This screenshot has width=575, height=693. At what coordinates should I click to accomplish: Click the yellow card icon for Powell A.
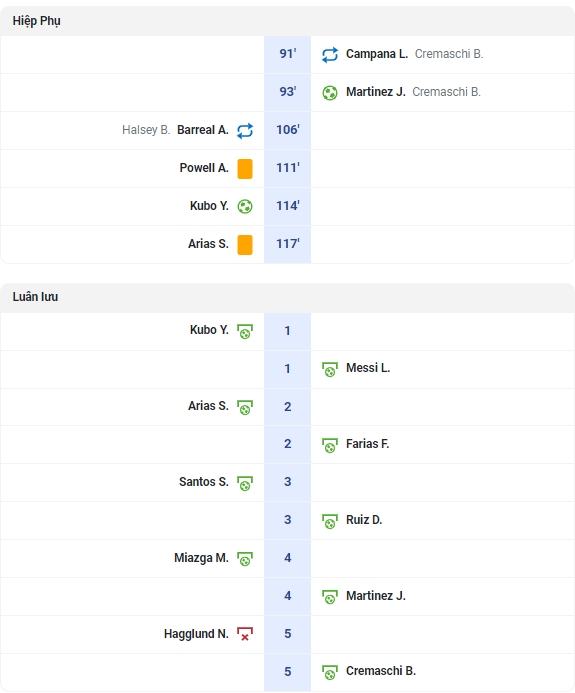[x=245, y=169]
